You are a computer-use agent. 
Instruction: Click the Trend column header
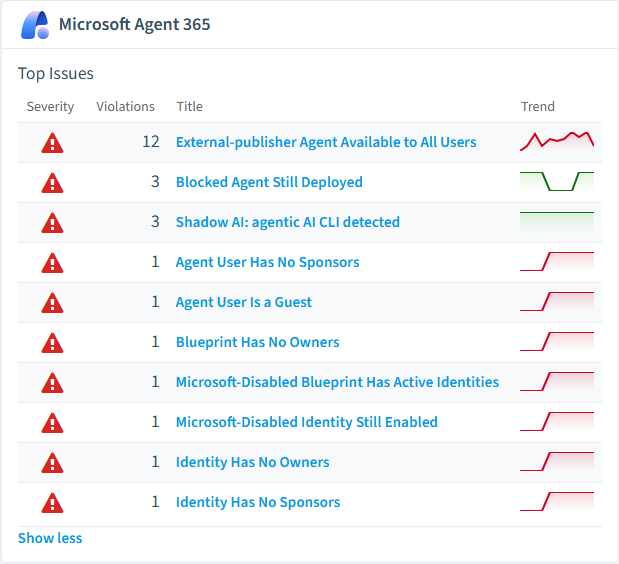[538, 107]
